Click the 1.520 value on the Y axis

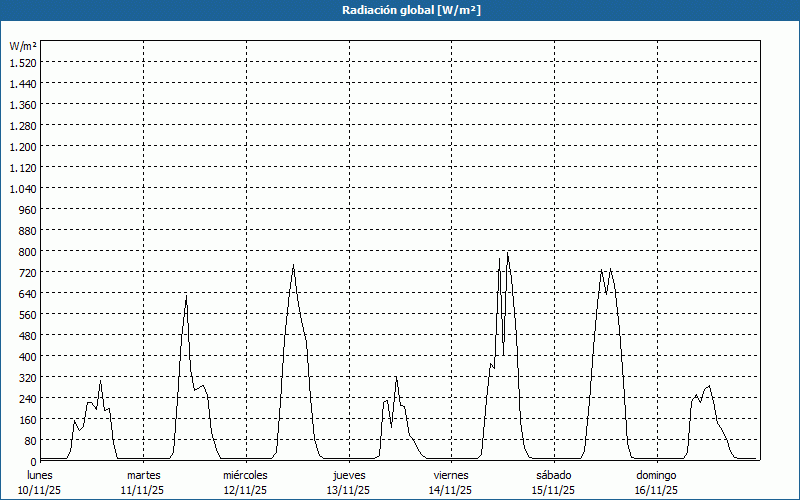pyautogui.click(x=22, y=62)
